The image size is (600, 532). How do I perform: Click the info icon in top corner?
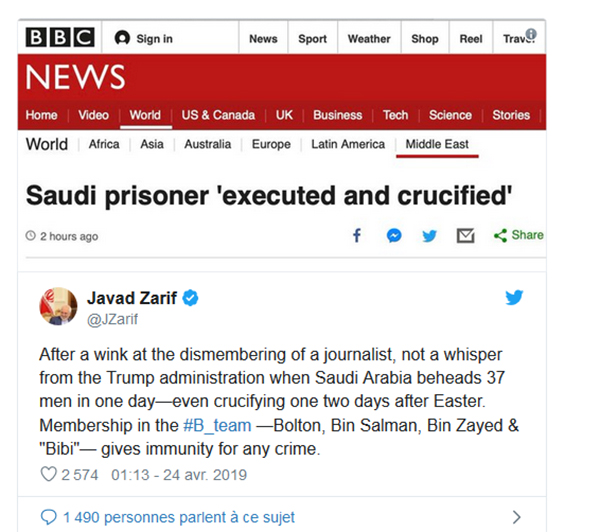(x=531, y=34)
